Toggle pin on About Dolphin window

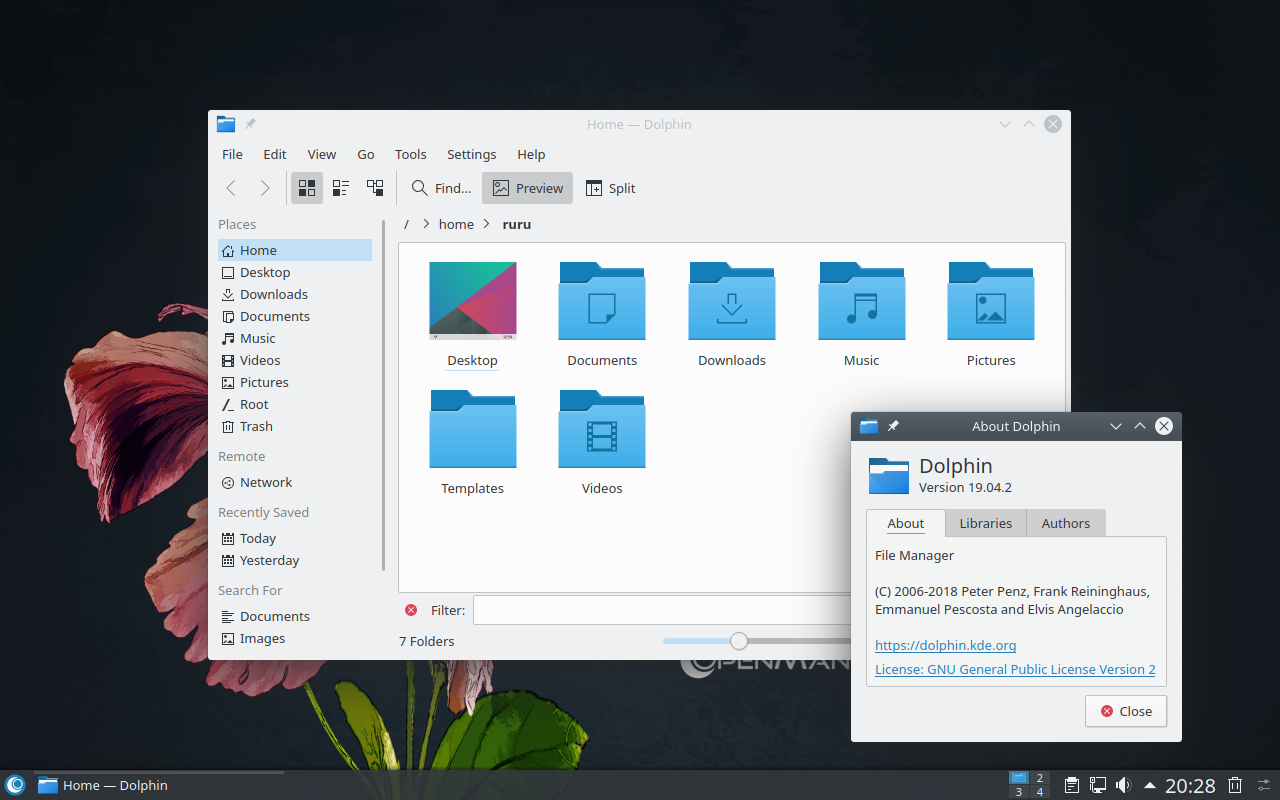coord(893,426)
